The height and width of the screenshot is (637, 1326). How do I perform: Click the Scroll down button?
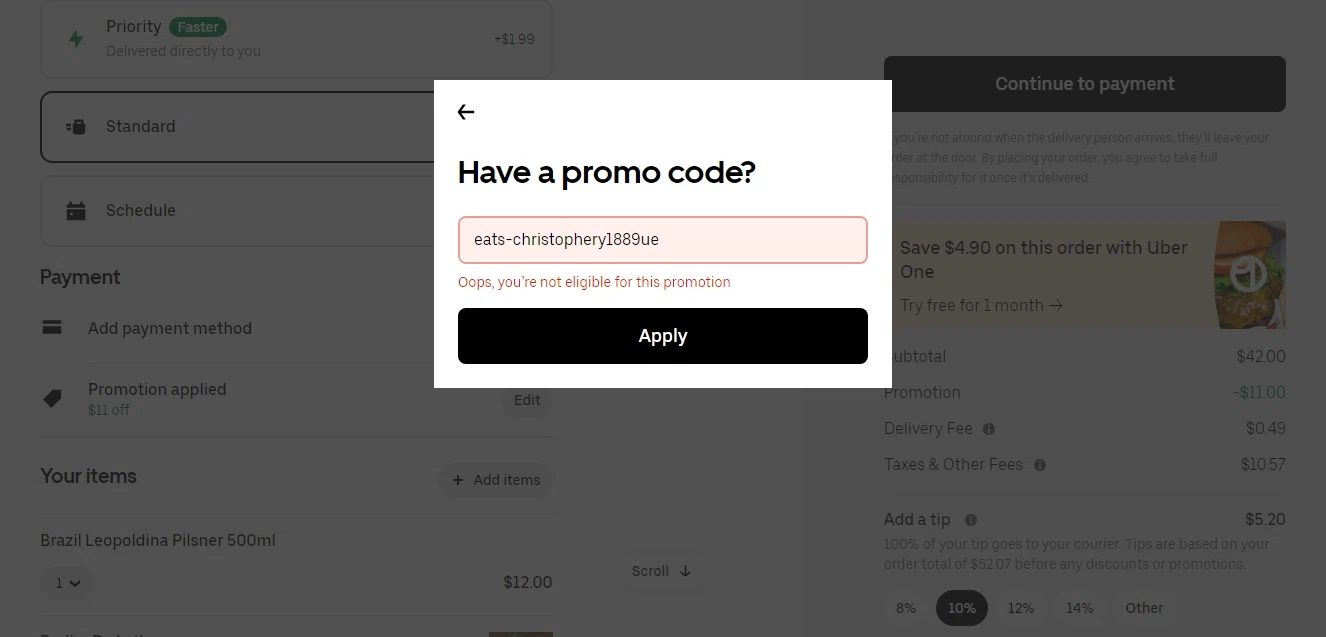point(662,571)
